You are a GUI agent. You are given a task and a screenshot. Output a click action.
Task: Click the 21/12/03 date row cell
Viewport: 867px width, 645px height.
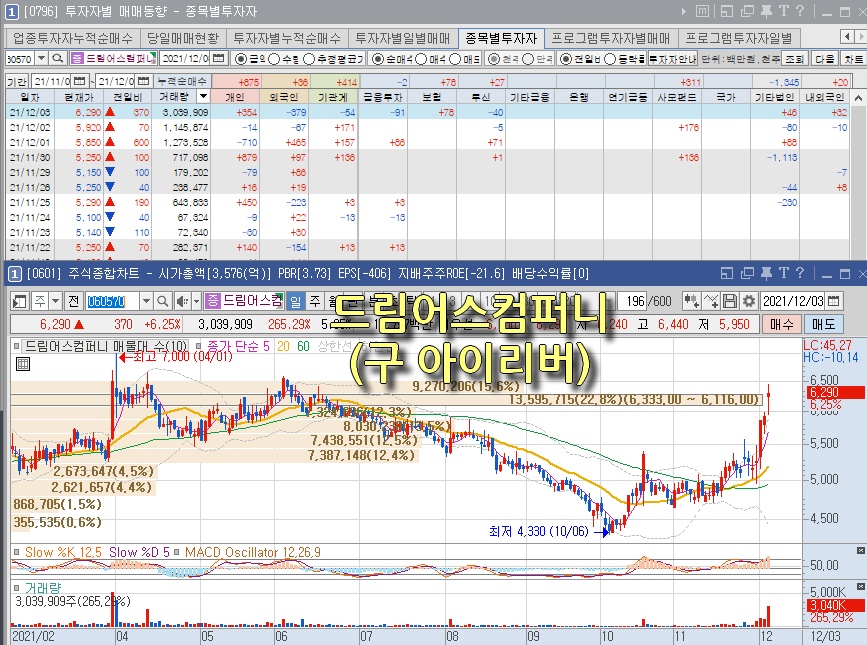(30, 112)
